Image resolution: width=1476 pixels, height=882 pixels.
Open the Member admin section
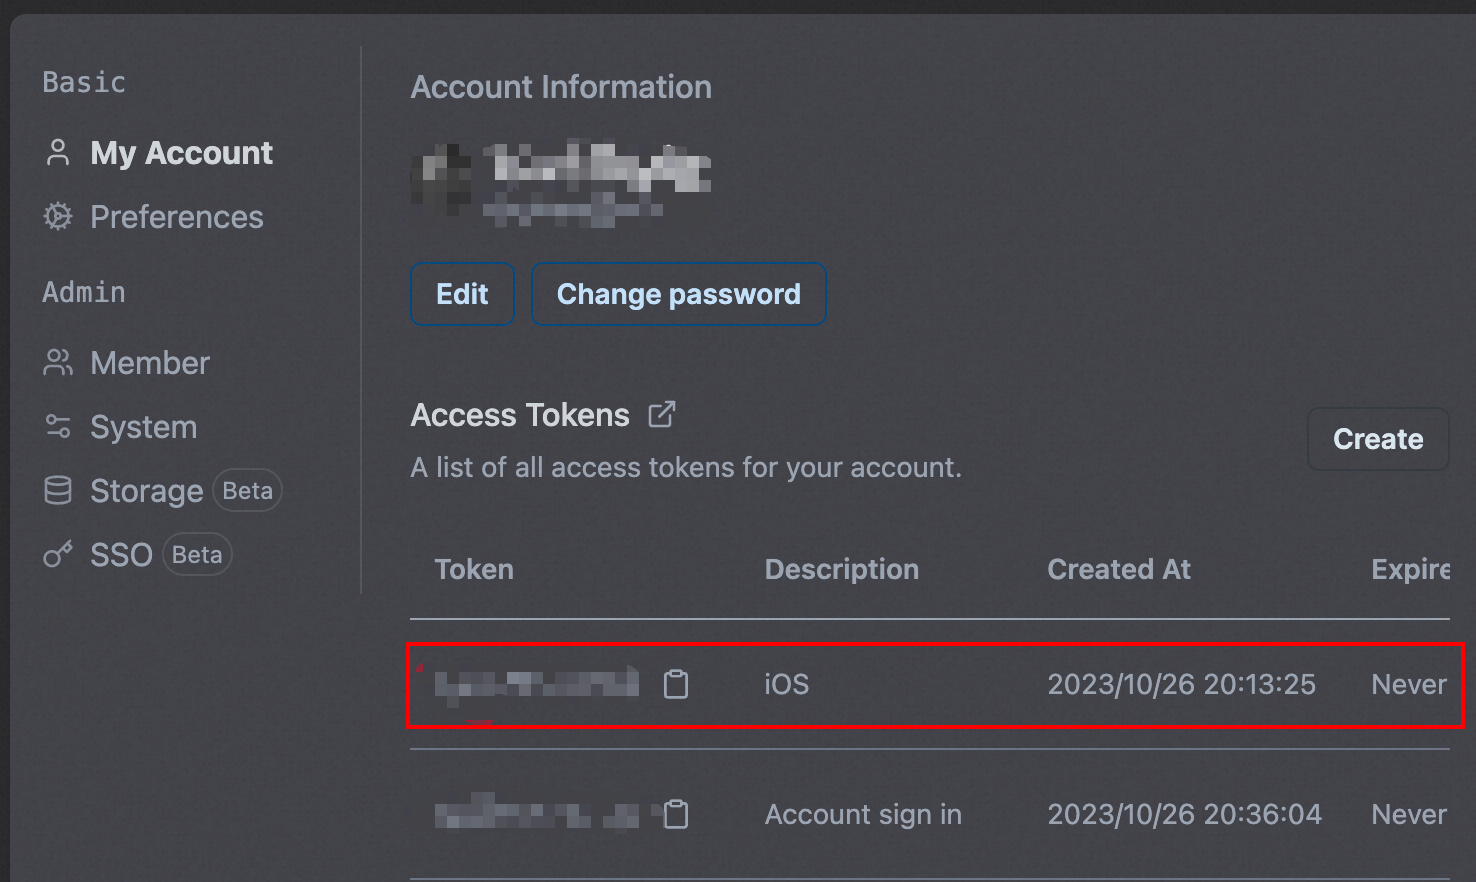click(x=127, y=363)
